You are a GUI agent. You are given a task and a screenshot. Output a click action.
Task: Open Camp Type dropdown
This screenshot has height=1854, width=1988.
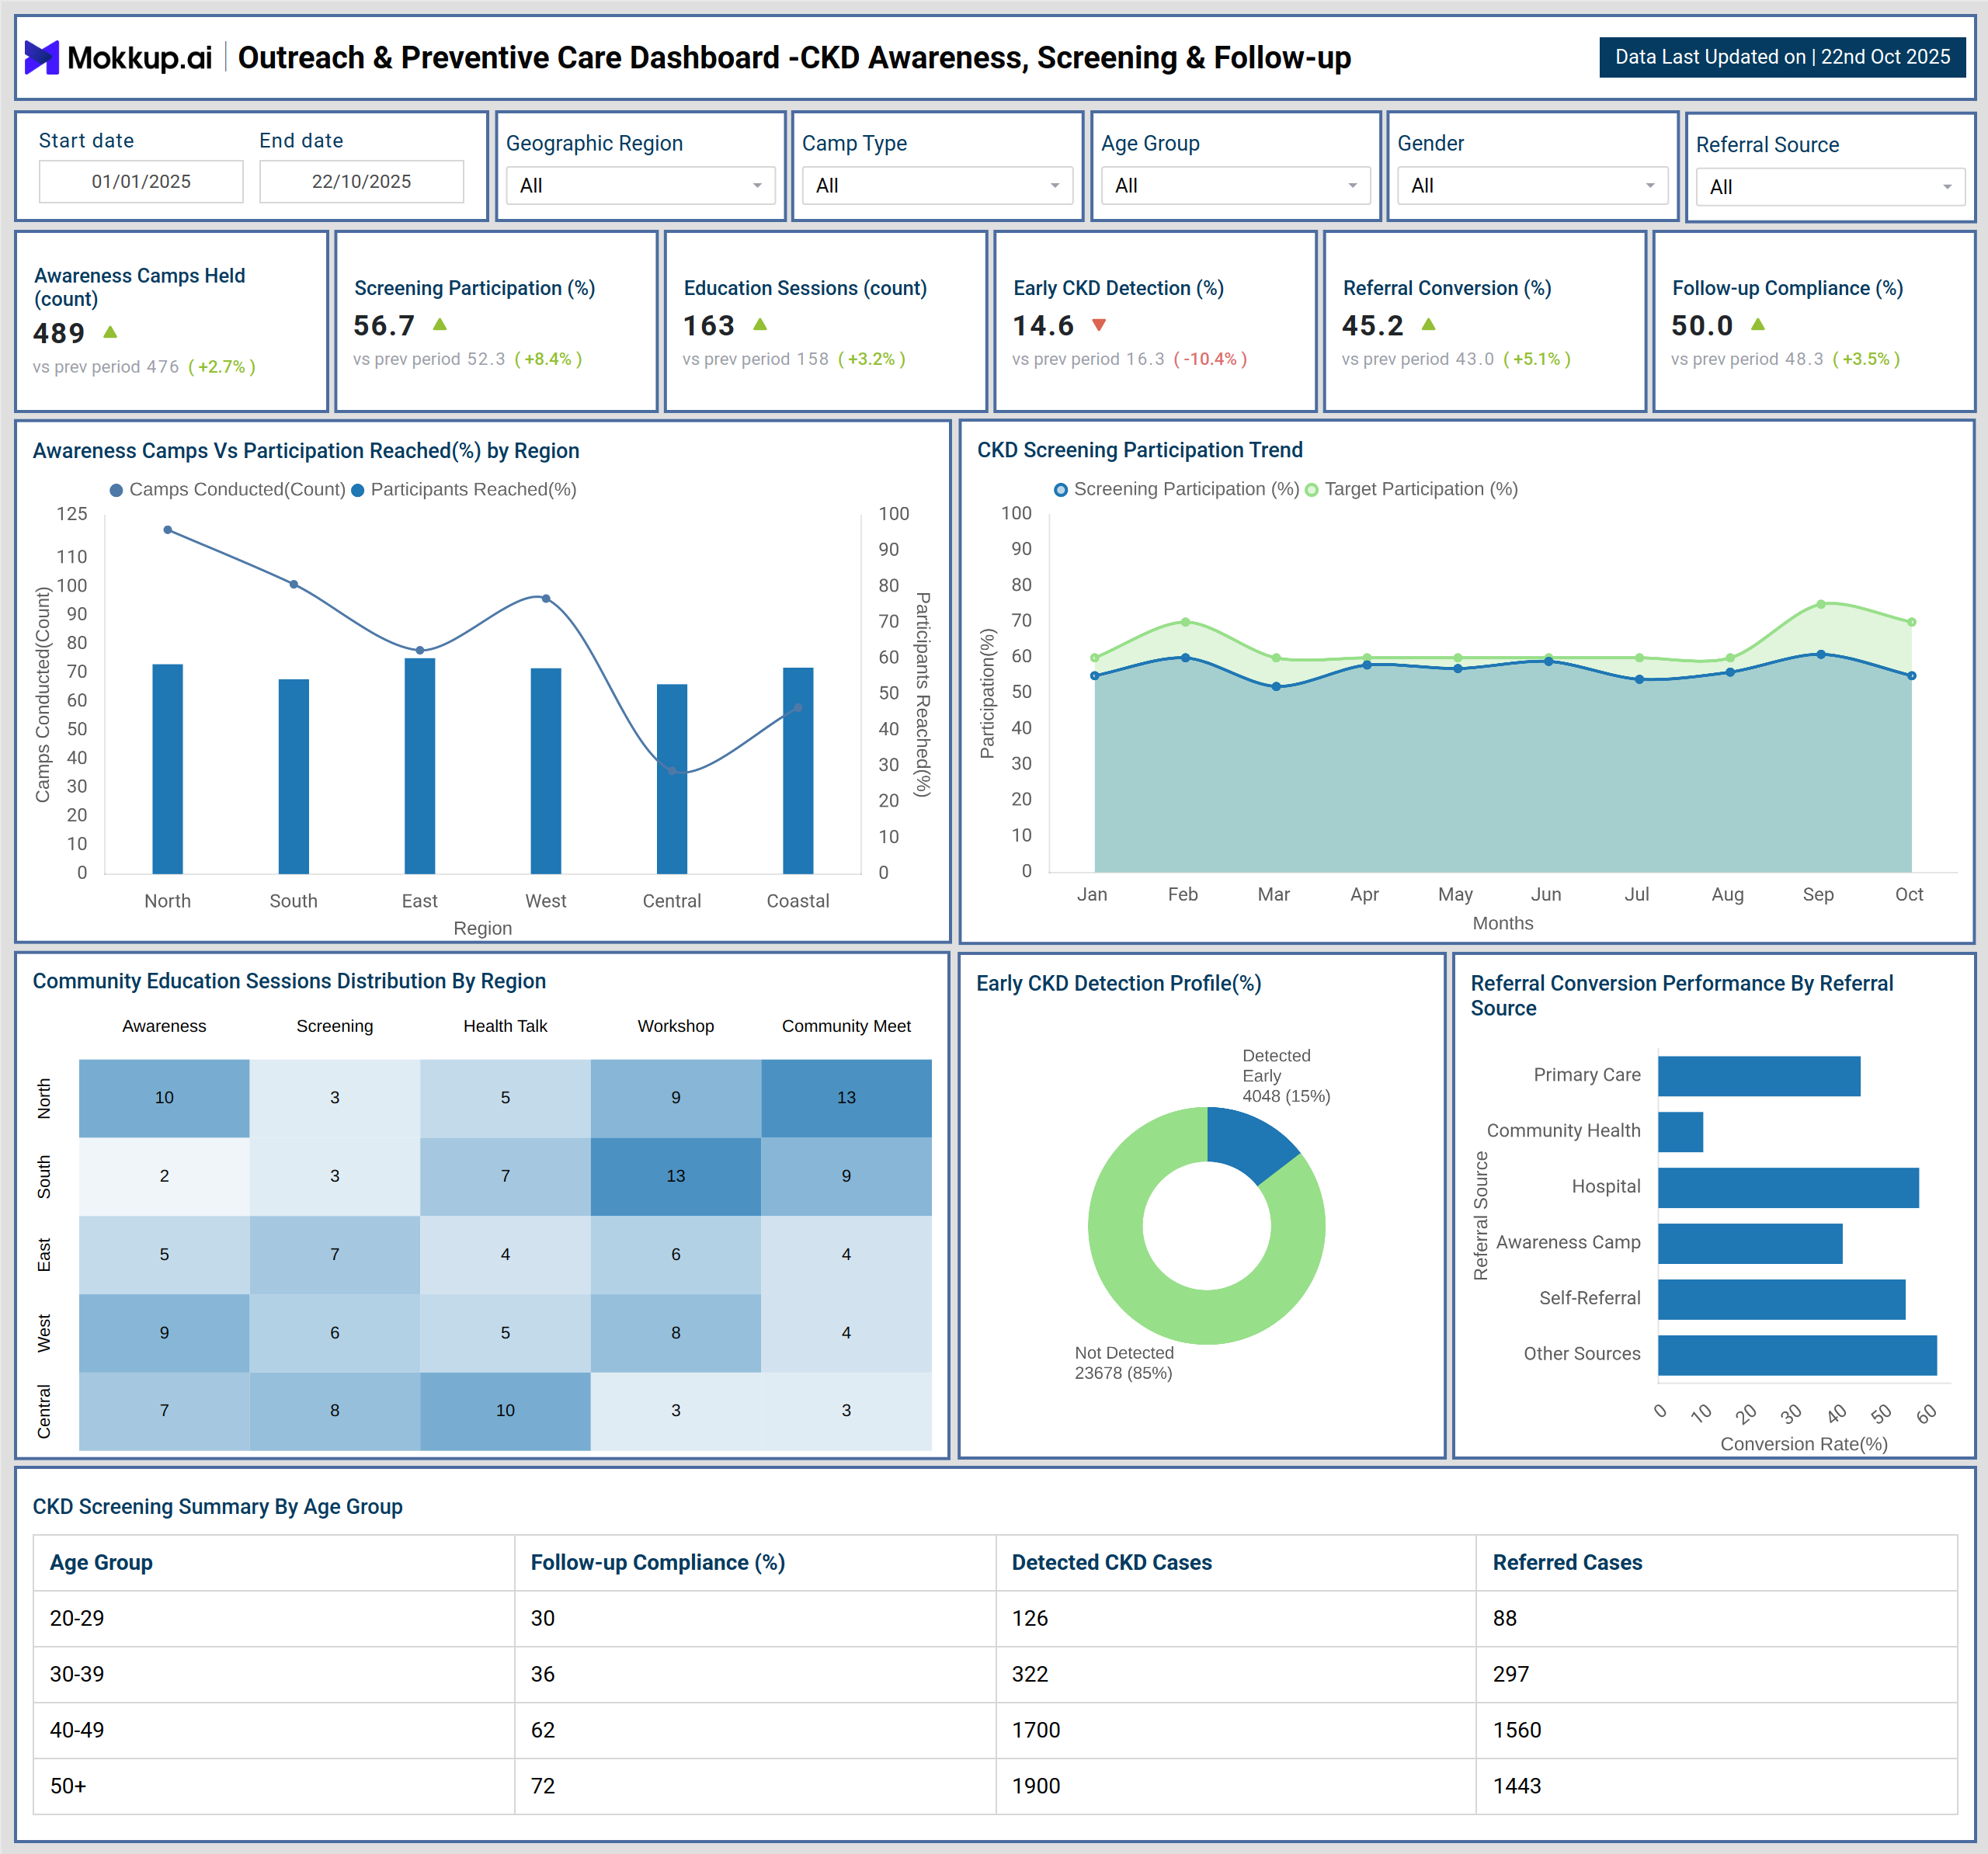pos(937,186)
